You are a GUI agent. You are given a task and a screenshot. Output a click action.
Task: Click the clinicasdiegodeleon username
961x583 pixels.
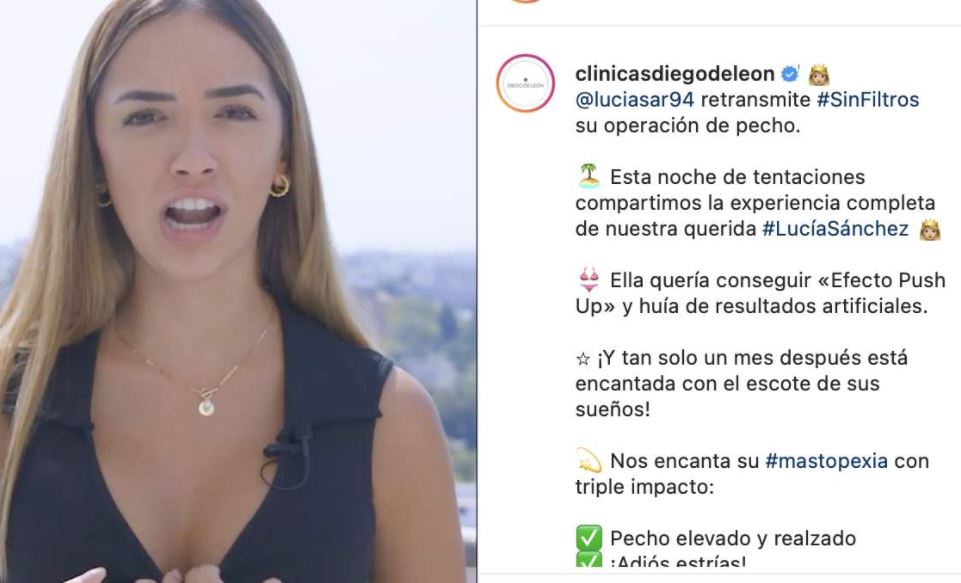click(x=675, y=74)
